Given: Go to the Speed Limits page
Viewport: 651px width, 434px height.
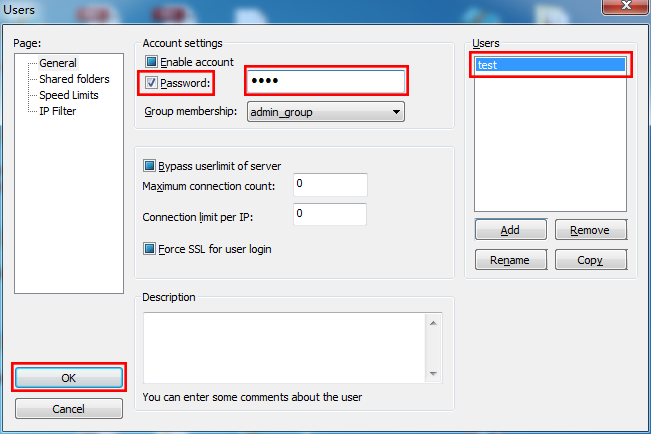Looking at the screenshot, I should tap(68, 95).
